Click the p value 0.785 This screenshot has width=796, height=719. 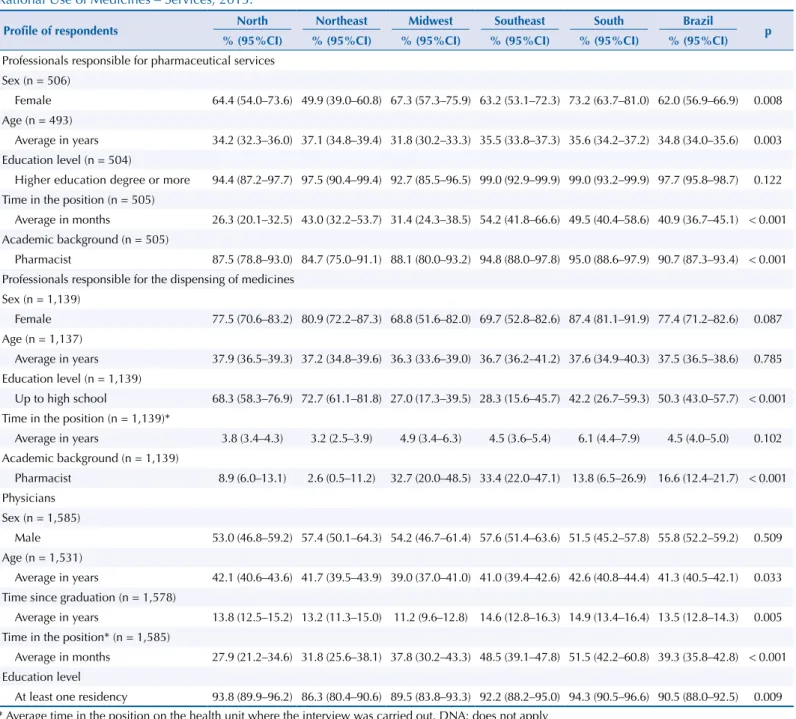coord(768,359)
